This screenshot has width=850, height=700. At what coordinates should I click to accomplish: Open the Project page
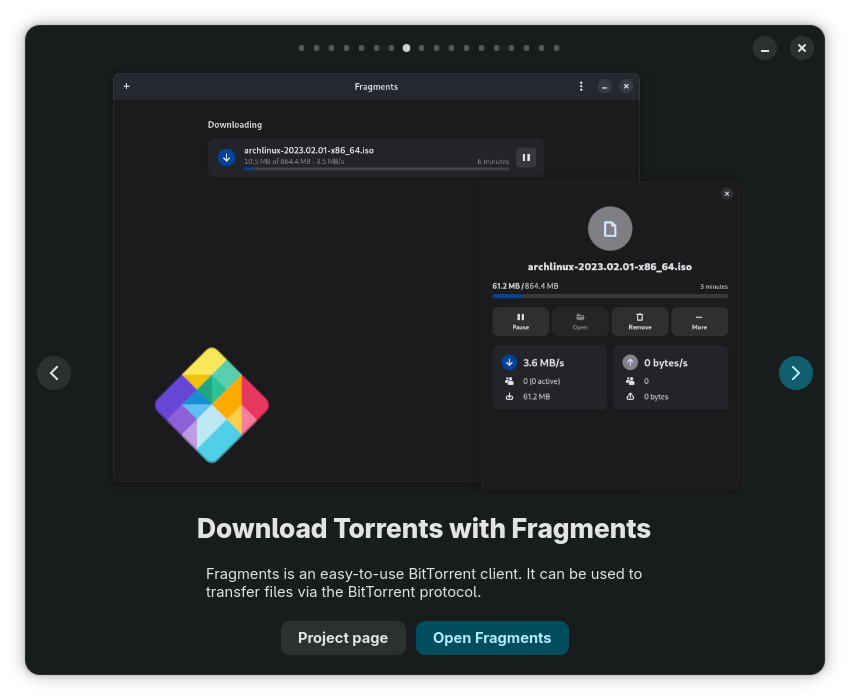tap(343, 638)
